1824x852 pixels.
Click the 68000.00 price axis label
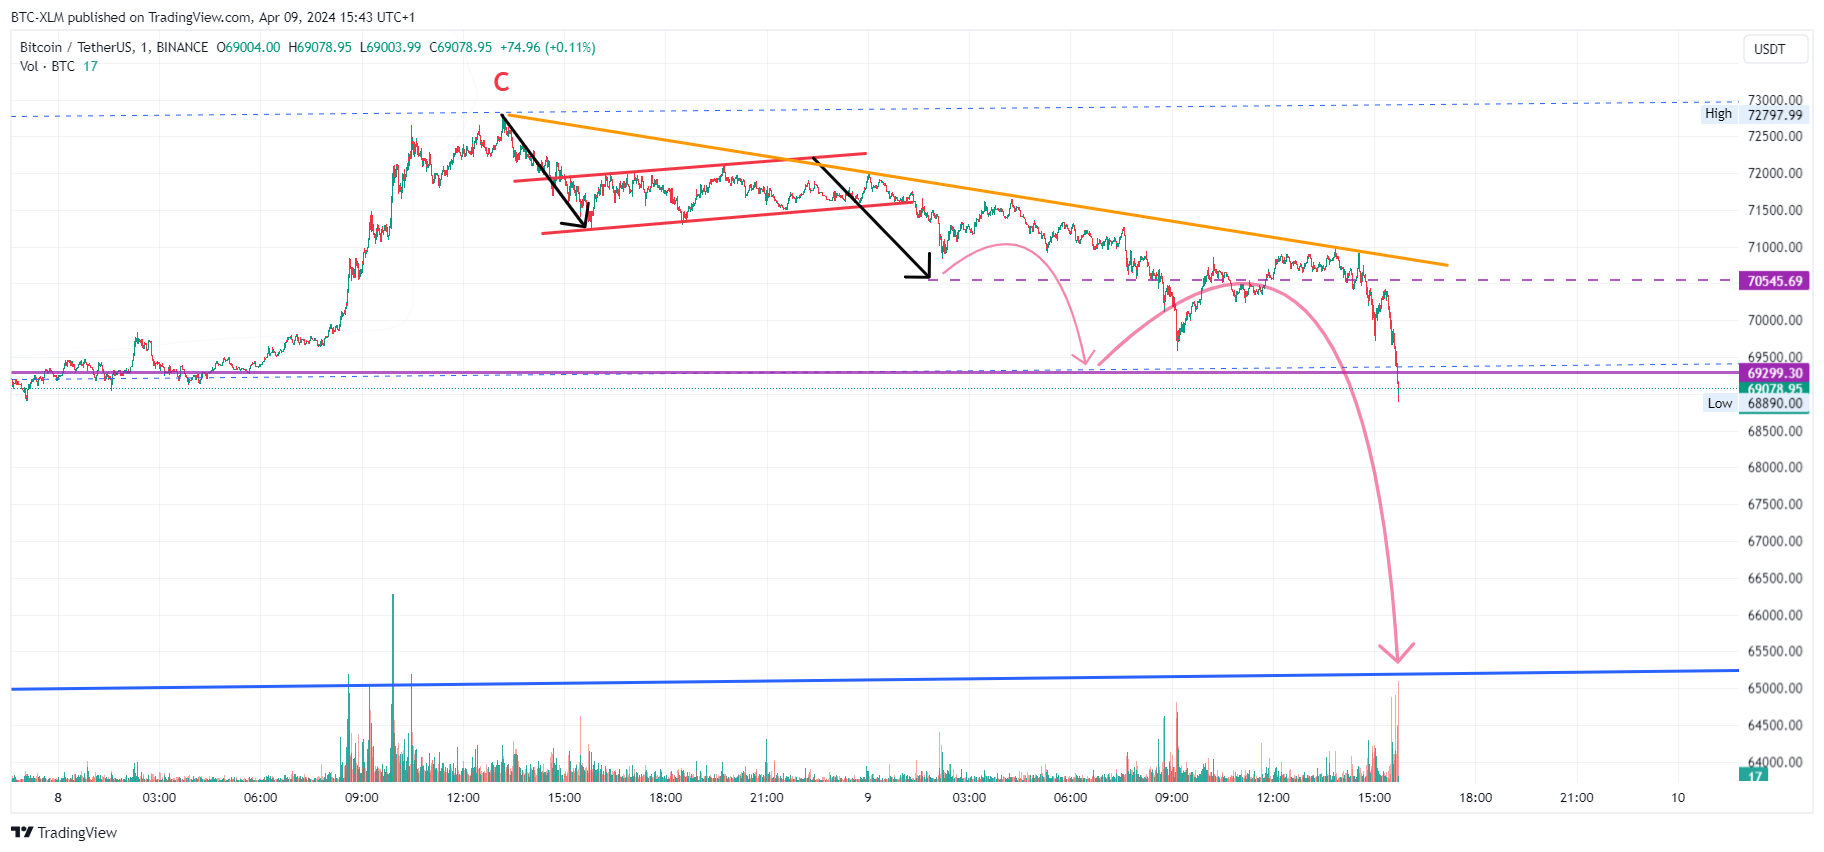coord(1774,467)
